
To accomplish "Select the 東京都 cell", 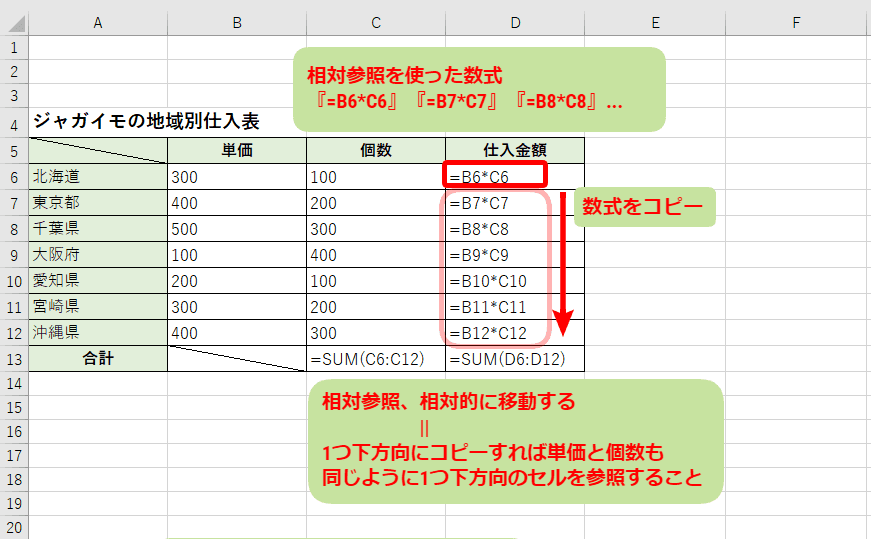I will (x=98, y=203).
